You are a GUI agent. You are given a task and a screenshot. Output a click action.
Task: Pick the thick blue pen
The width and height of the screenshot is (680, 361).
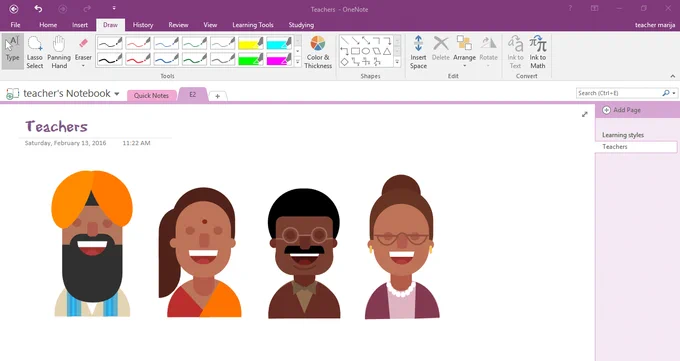coord(166,59)
